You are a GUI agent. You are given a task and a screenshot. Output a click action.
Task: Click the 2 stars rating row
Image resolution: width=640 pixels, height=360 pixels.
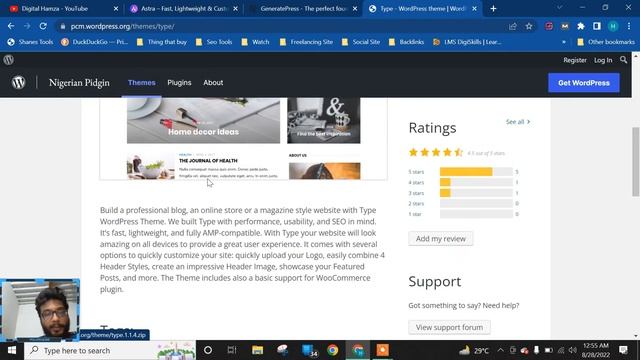click(x=464, y=203)
